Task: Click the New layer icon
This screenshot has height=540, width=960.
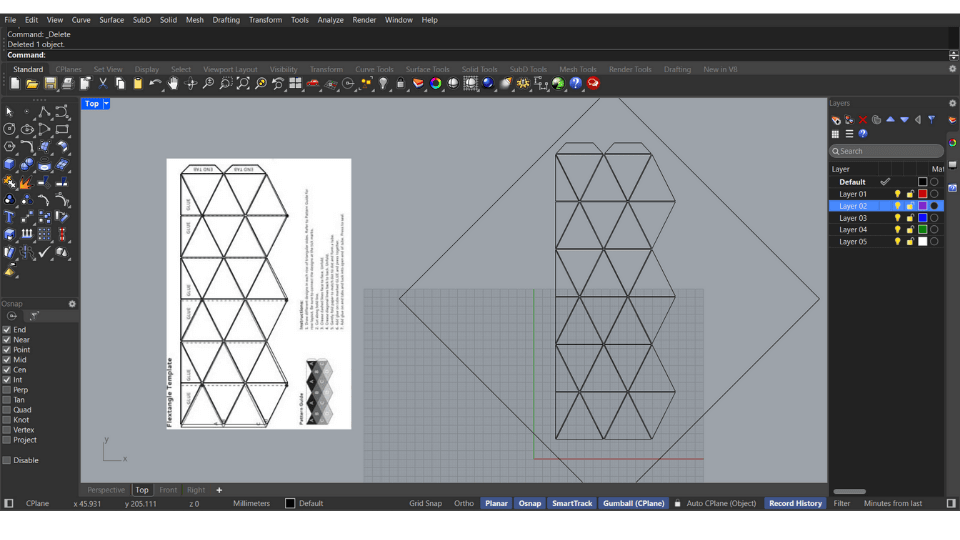Action: [836, 120]
